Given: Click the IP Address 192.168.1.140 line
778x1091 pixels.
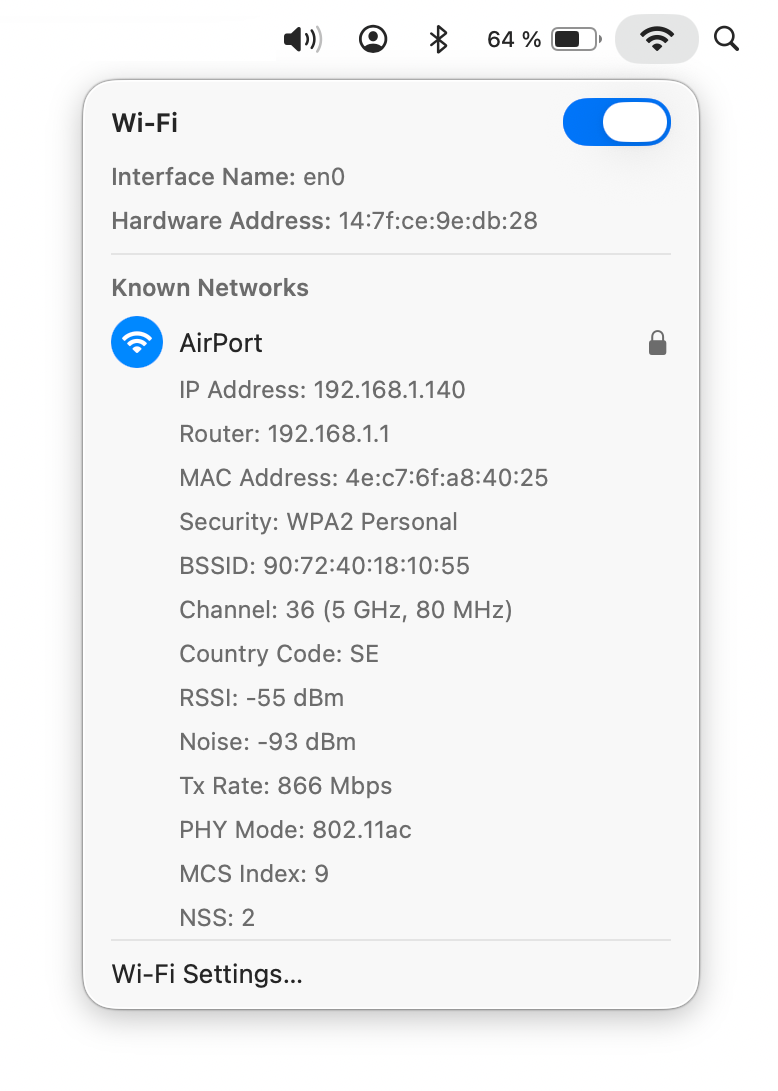Looking at the screenshot, I should (322, 389).
